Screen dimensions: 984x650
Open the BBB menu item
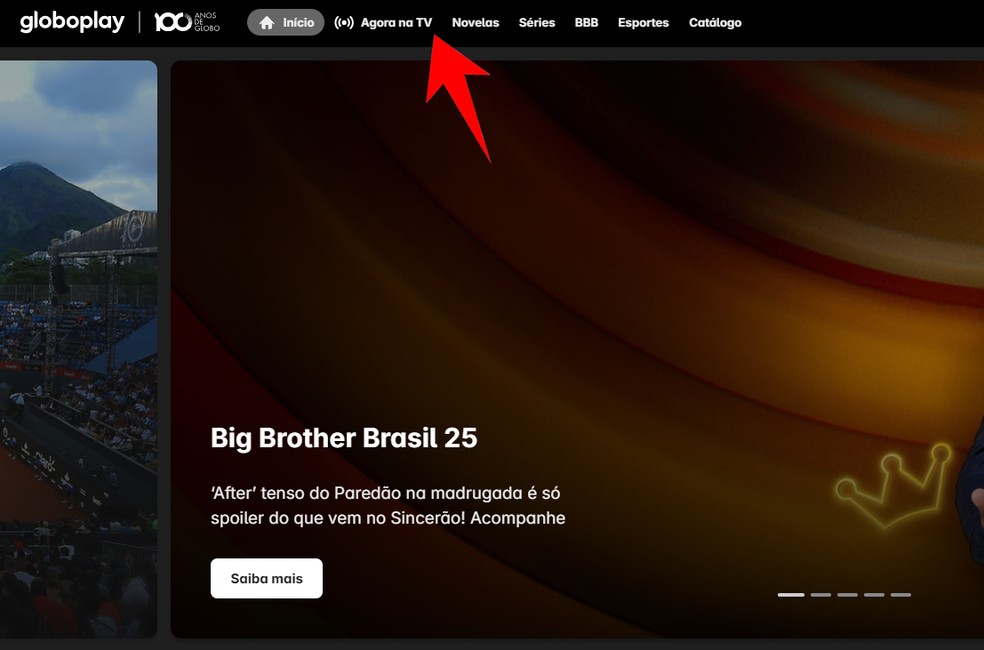(x=586, y=23)
